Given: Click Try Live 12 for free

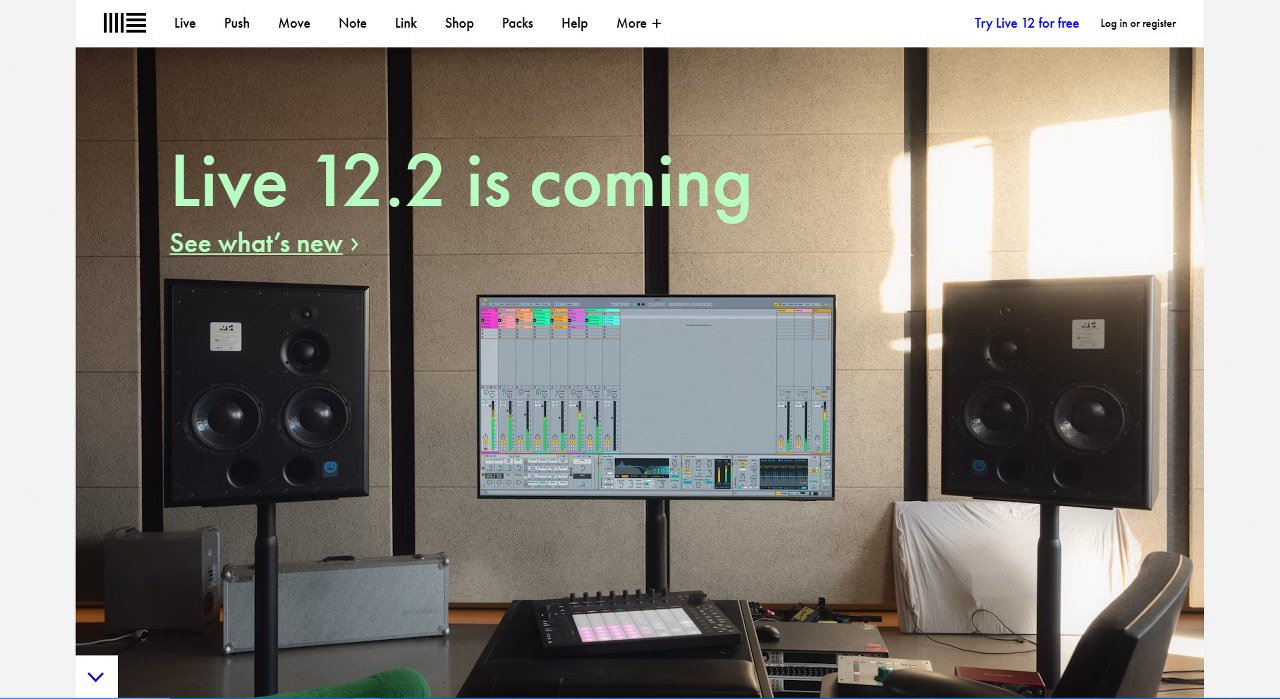Looking at the screenshot, I should (x=1027, y=23).
